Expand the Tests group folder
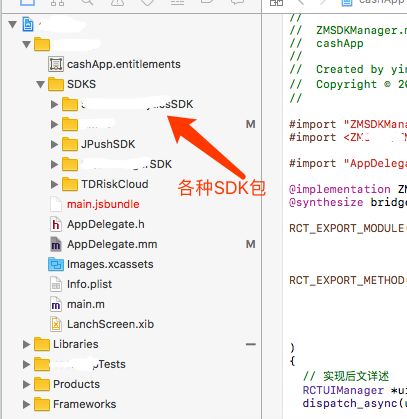The image size is (407, 419). (26, 364)
